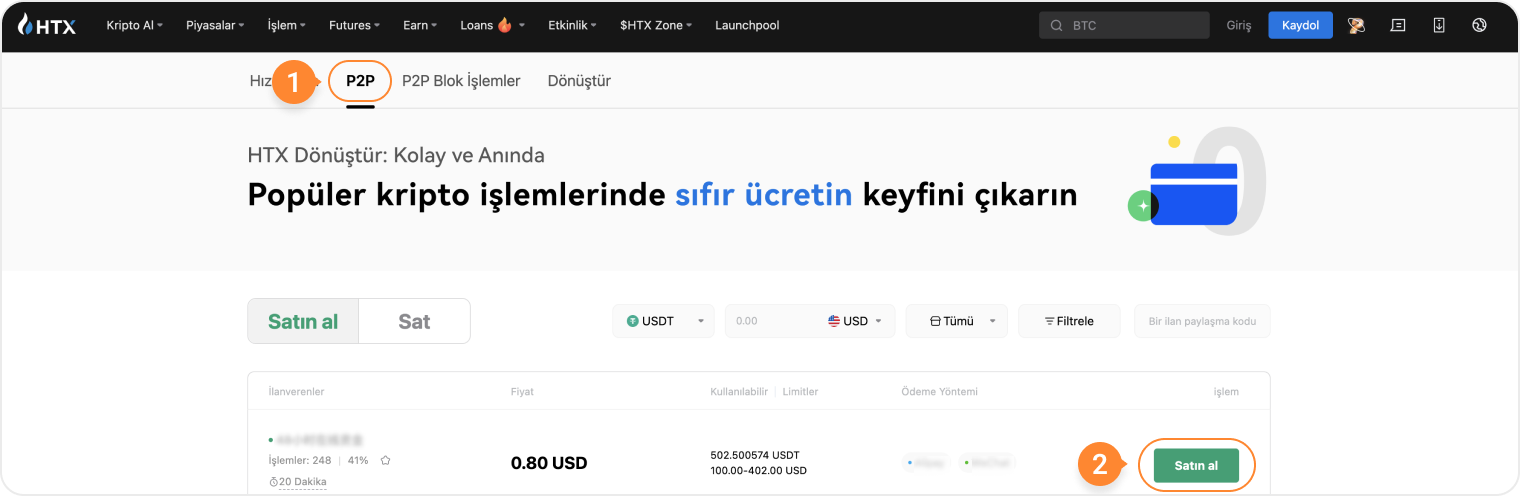Expand the İşlem menu
This screenshot has height=496, width=1520.
pyautogui.click(x=287, y=25)
